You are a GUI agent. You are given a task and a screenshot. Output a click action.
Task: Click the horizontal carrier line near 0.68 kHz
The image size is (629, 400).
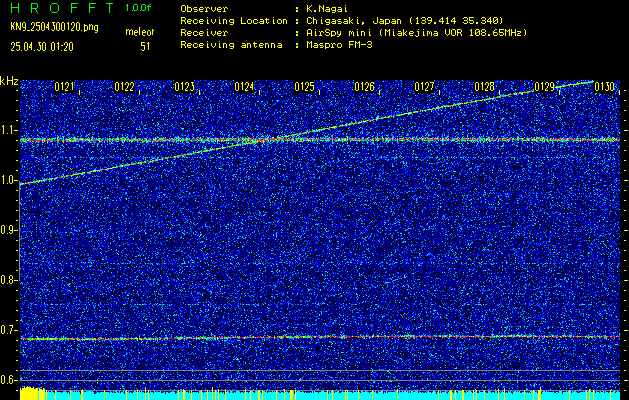click(320, 337)
